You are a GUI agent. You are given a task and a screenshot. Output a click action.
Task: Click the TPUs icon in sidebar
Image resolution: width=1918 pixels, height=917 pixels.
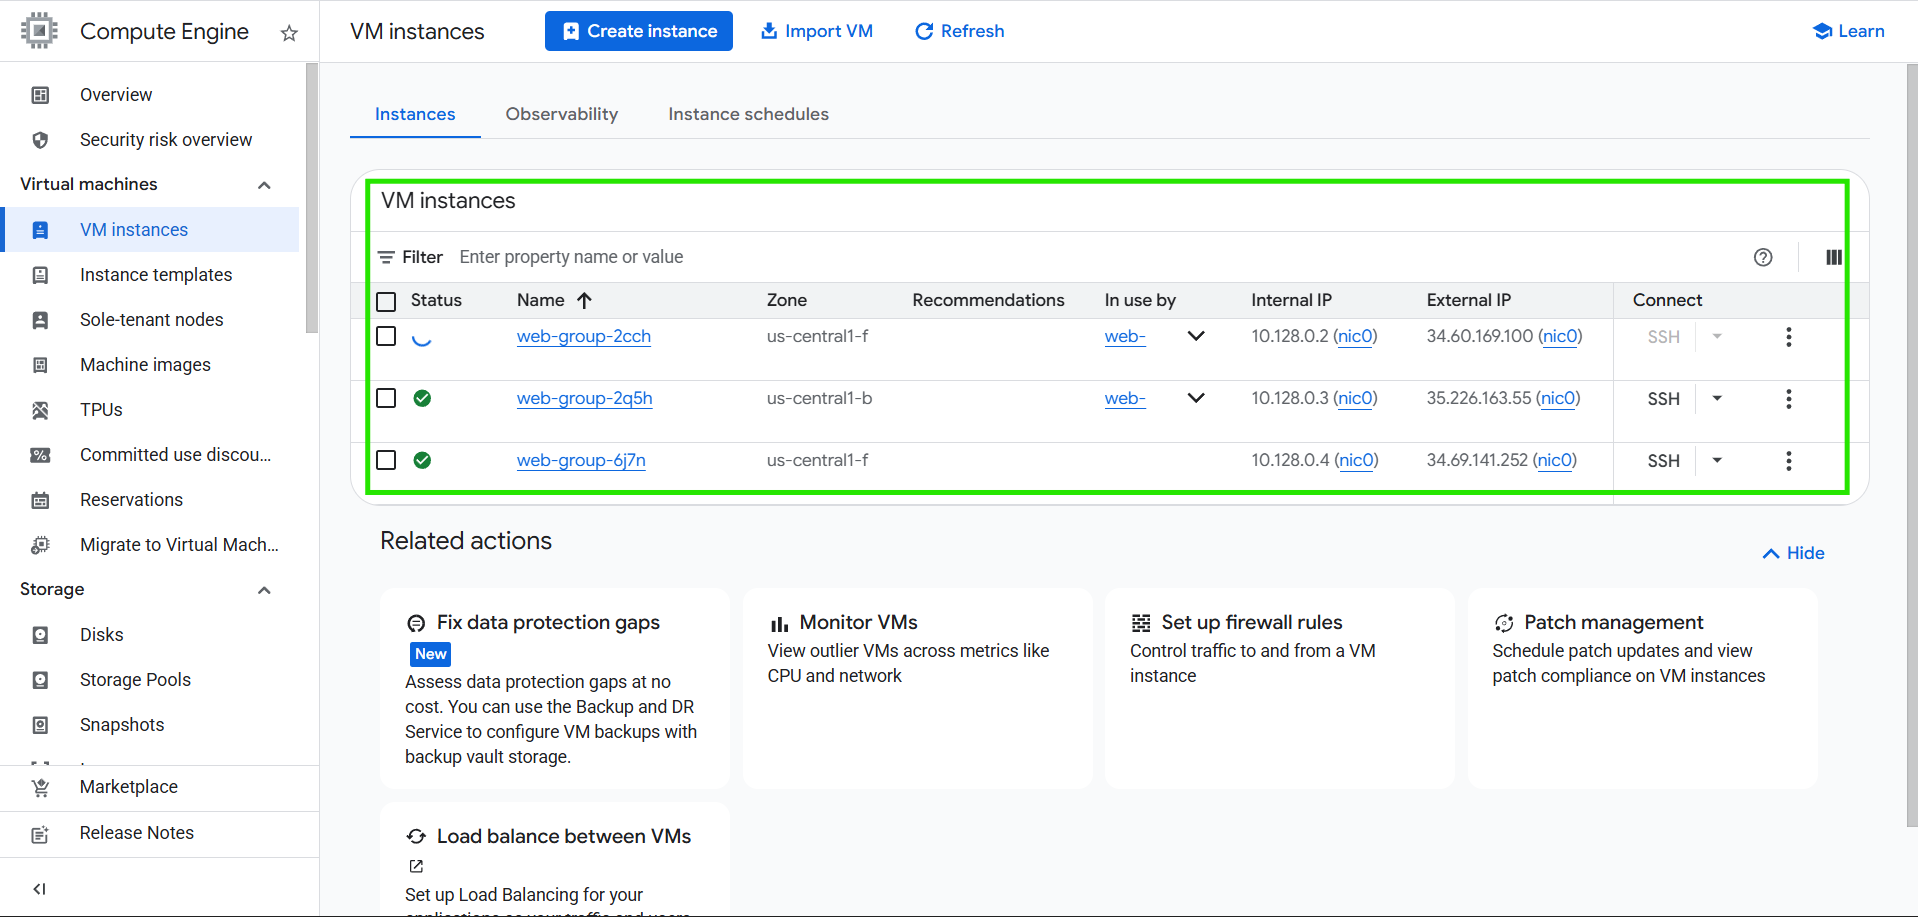[x=40, y=410]
